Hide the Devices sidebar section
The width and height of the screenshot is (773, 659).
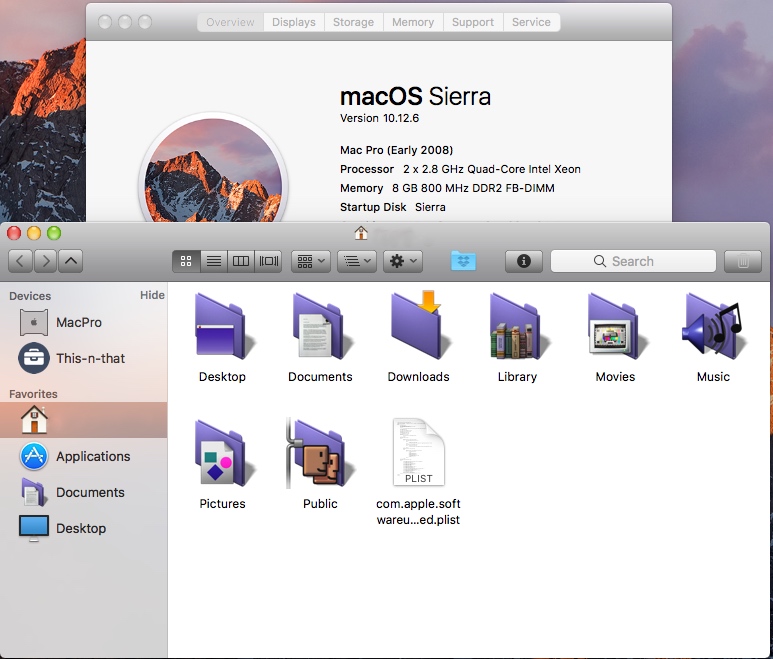tap(152, 295)
